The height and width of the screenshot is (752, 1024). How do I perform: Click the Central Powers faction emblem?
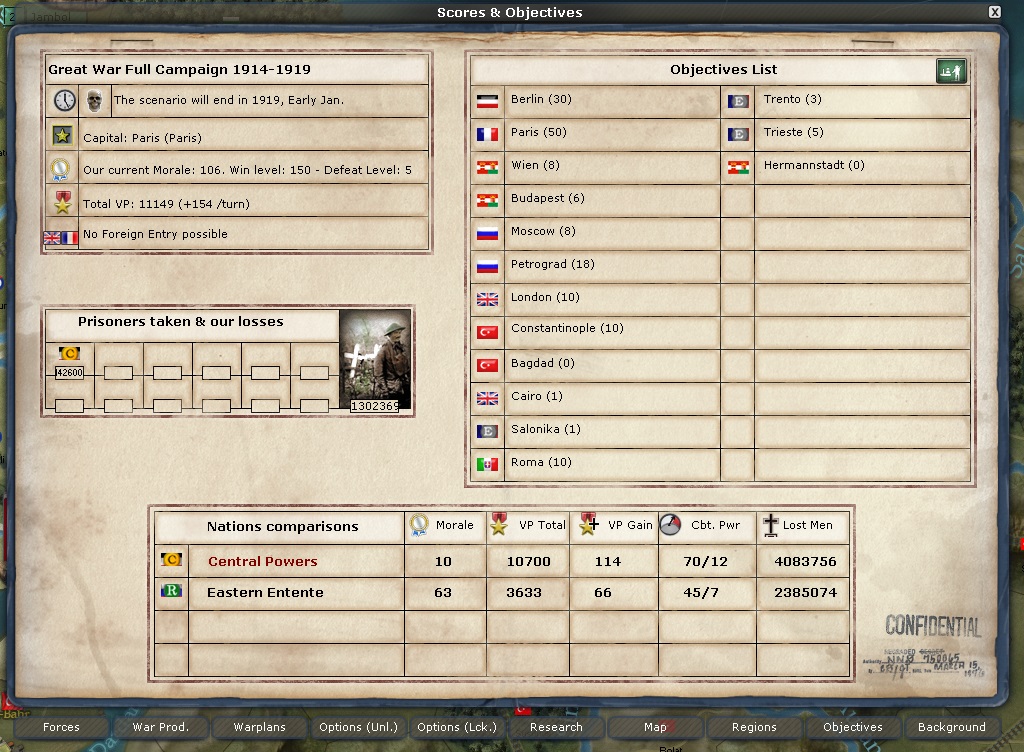pyautogui.click(x=171, y=561)
